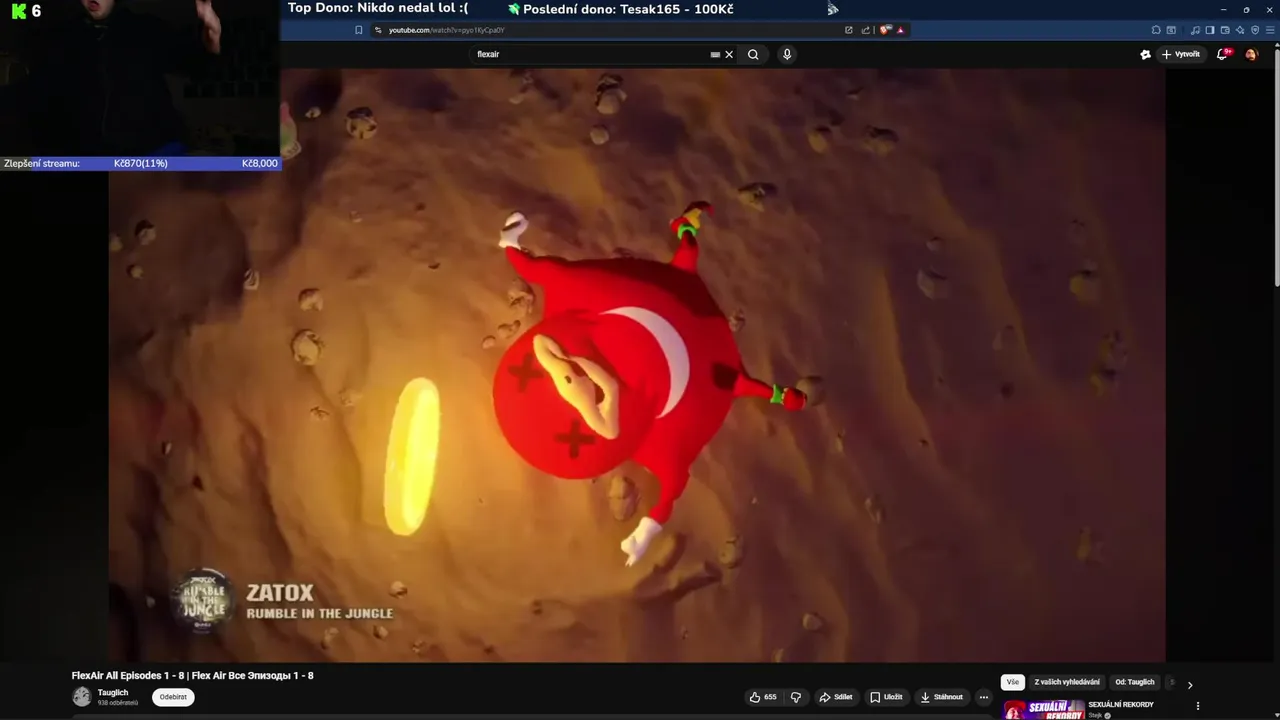Viewport: 1280px width, 720px height.
Task: Dislike the video with thumbs down
Action: (796, 697)
